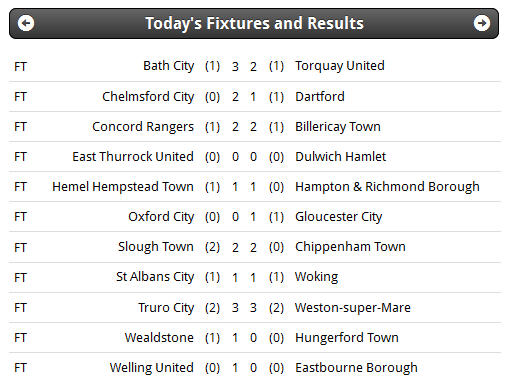Open Weston-super-Mare team page

coord(353,308)
